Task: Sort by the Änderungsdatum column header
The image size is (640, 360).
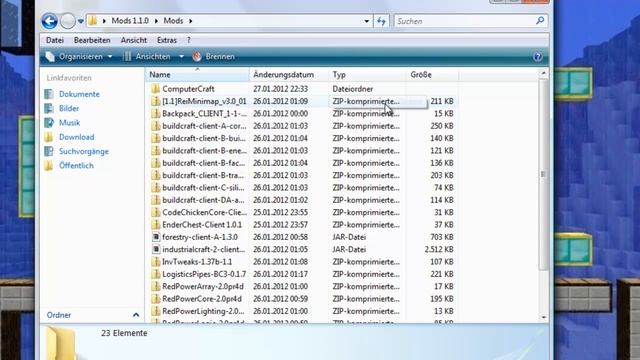Action: click(289, 75)
